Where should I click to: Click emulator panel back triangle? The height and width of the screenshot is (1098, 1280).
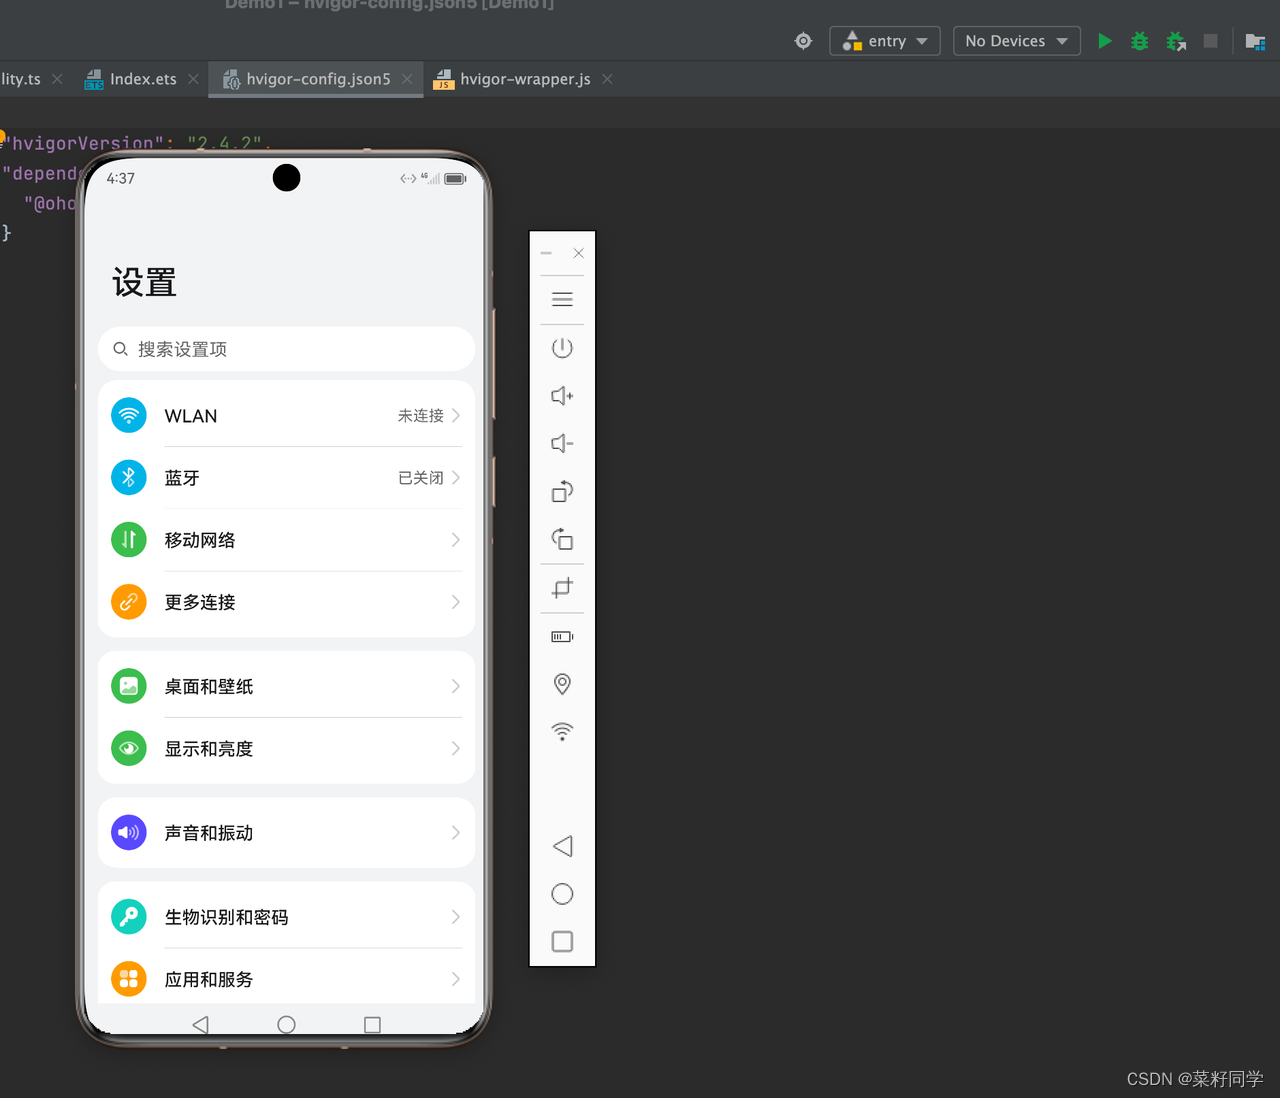(x=562, y=846)
